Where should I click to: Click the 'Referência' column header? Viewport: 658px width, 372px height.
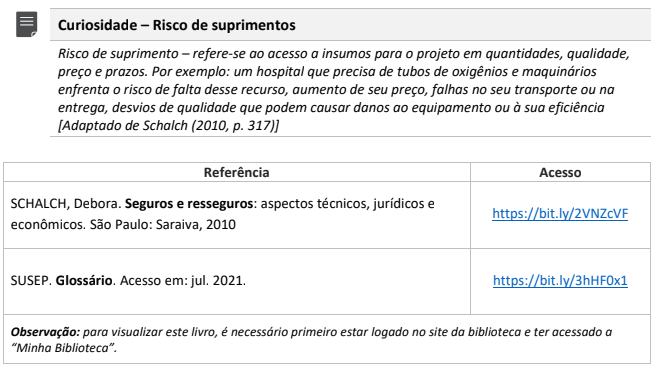[236, 173]
